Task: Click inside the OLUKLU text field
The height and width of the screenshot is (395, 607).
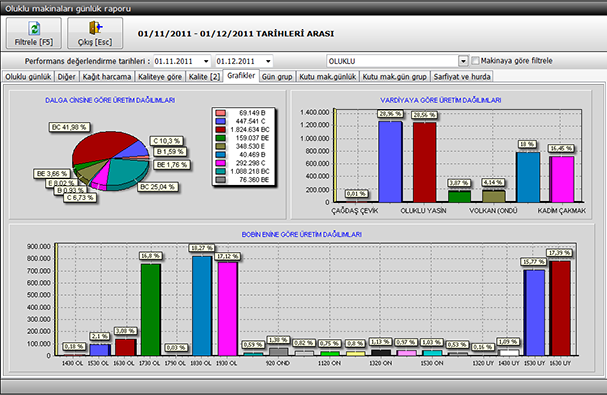Action: click(x=393, y=61)
